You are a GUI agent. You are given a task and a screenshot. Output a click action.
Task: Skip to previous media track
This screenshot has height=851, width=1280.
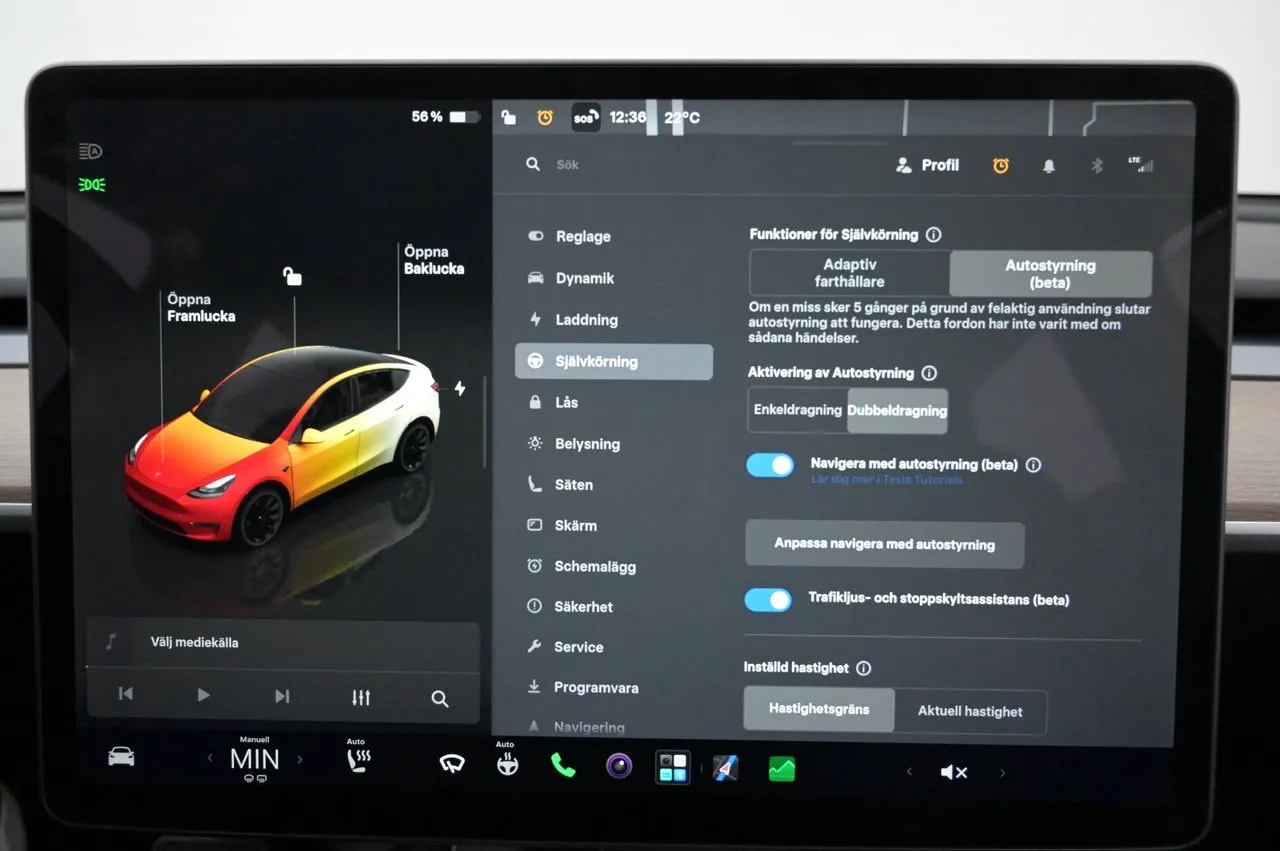point(126,694)
